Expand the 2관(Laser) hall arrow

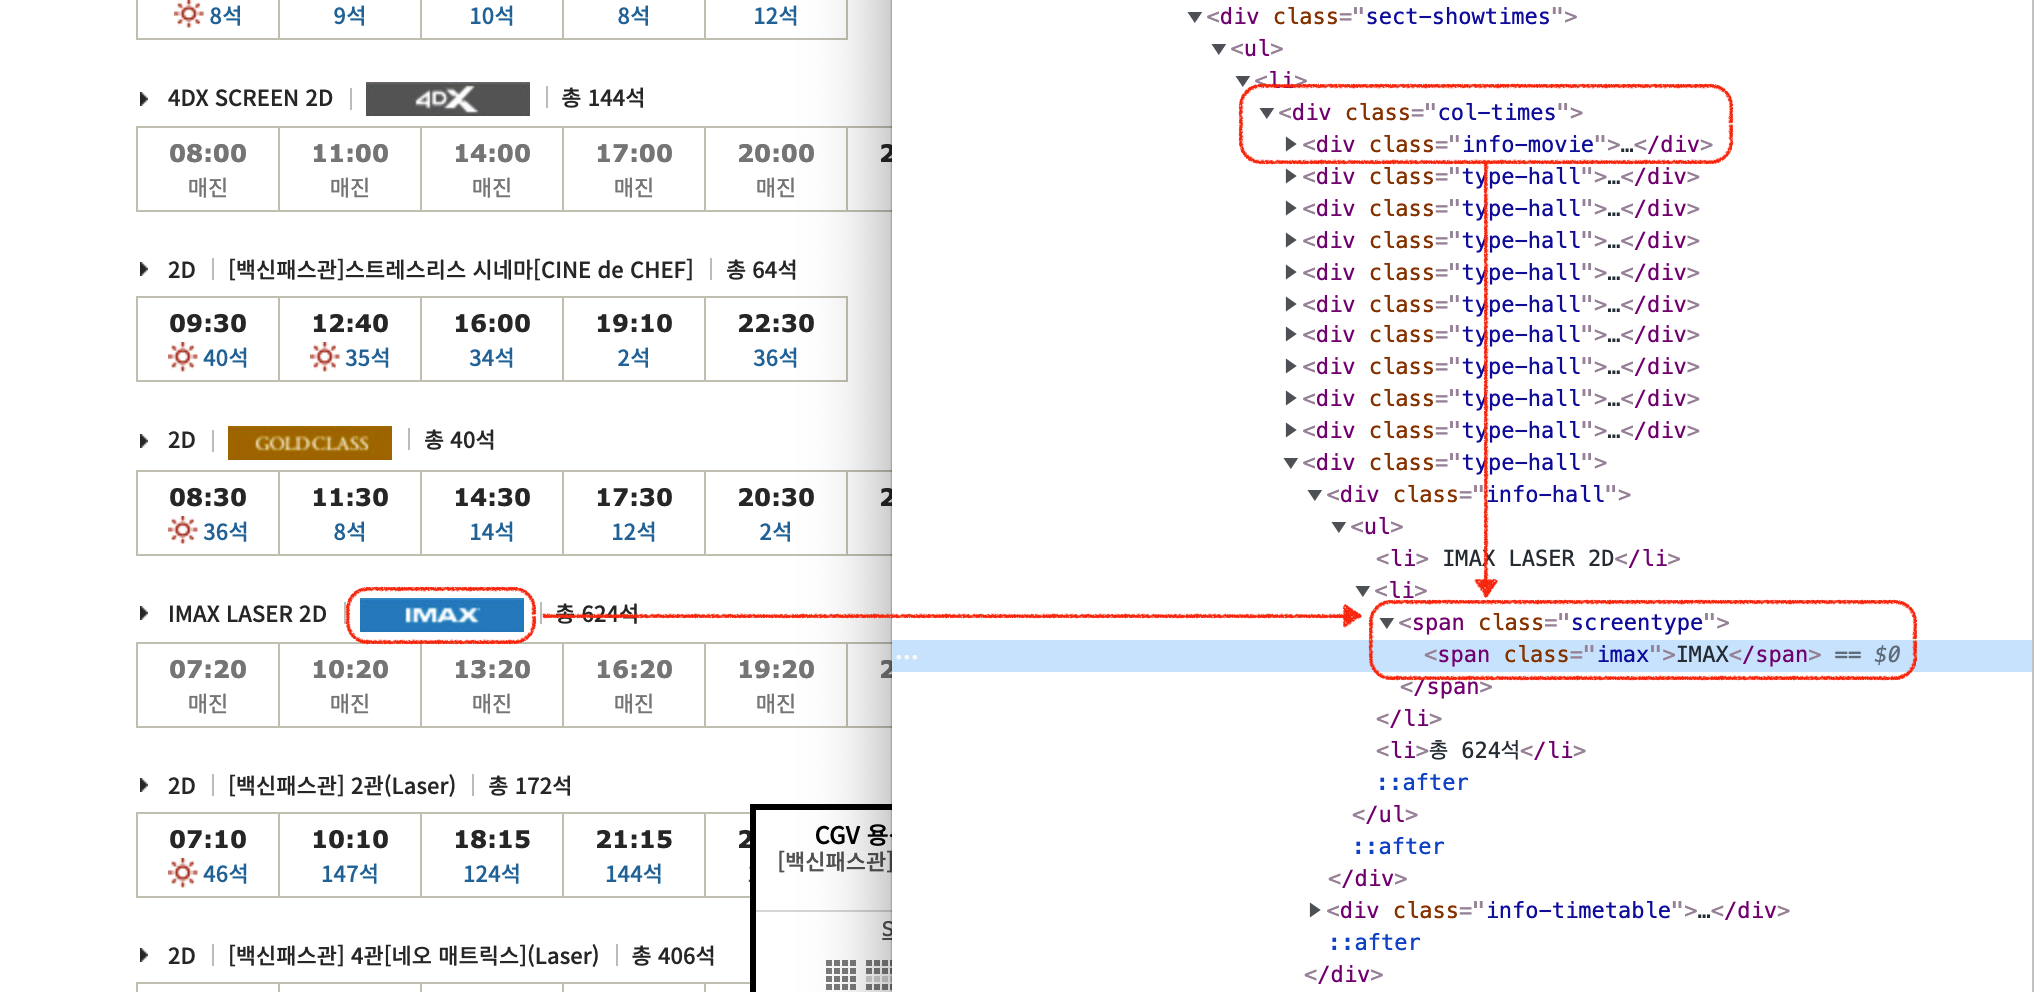pos(144,786)
